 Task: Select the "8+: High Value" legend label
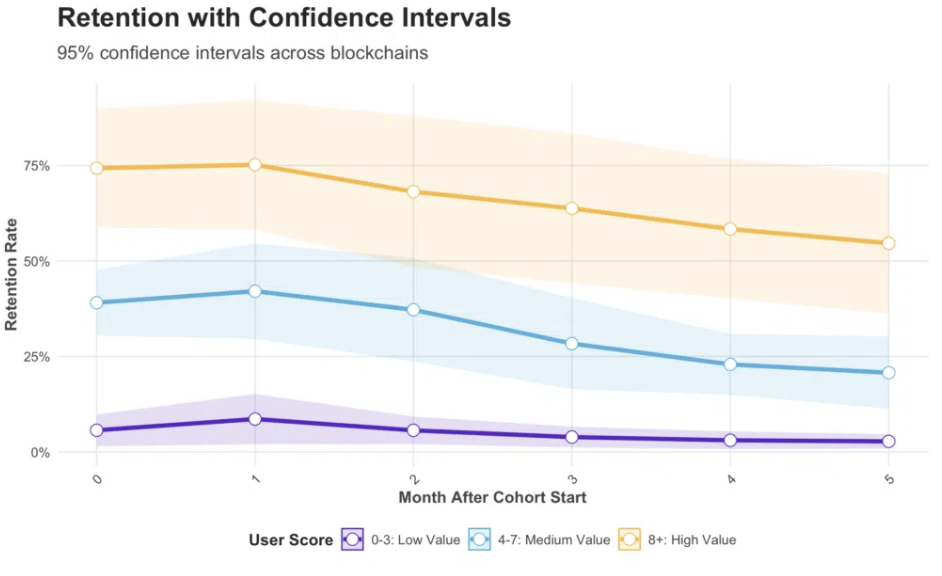pos(692,540)
